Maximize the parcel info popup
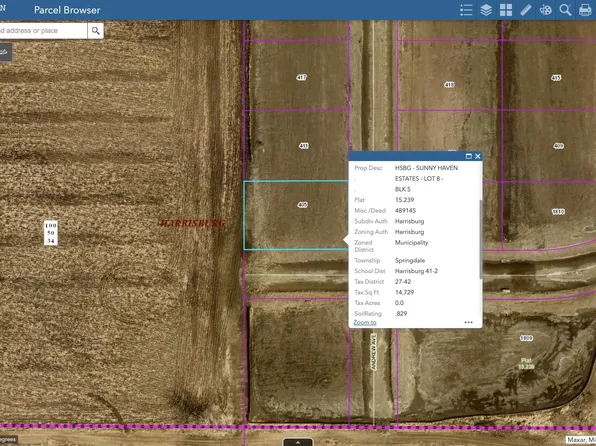This screenshot has height=446, width=596. (469, 156)
